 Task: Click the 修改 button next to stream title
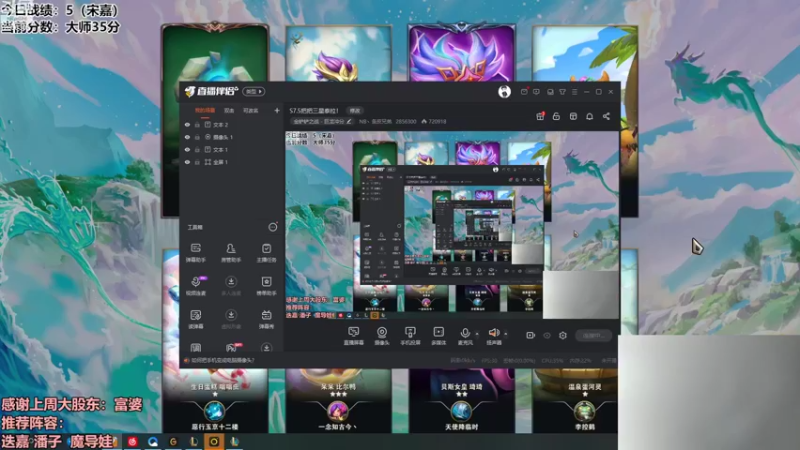355,111
